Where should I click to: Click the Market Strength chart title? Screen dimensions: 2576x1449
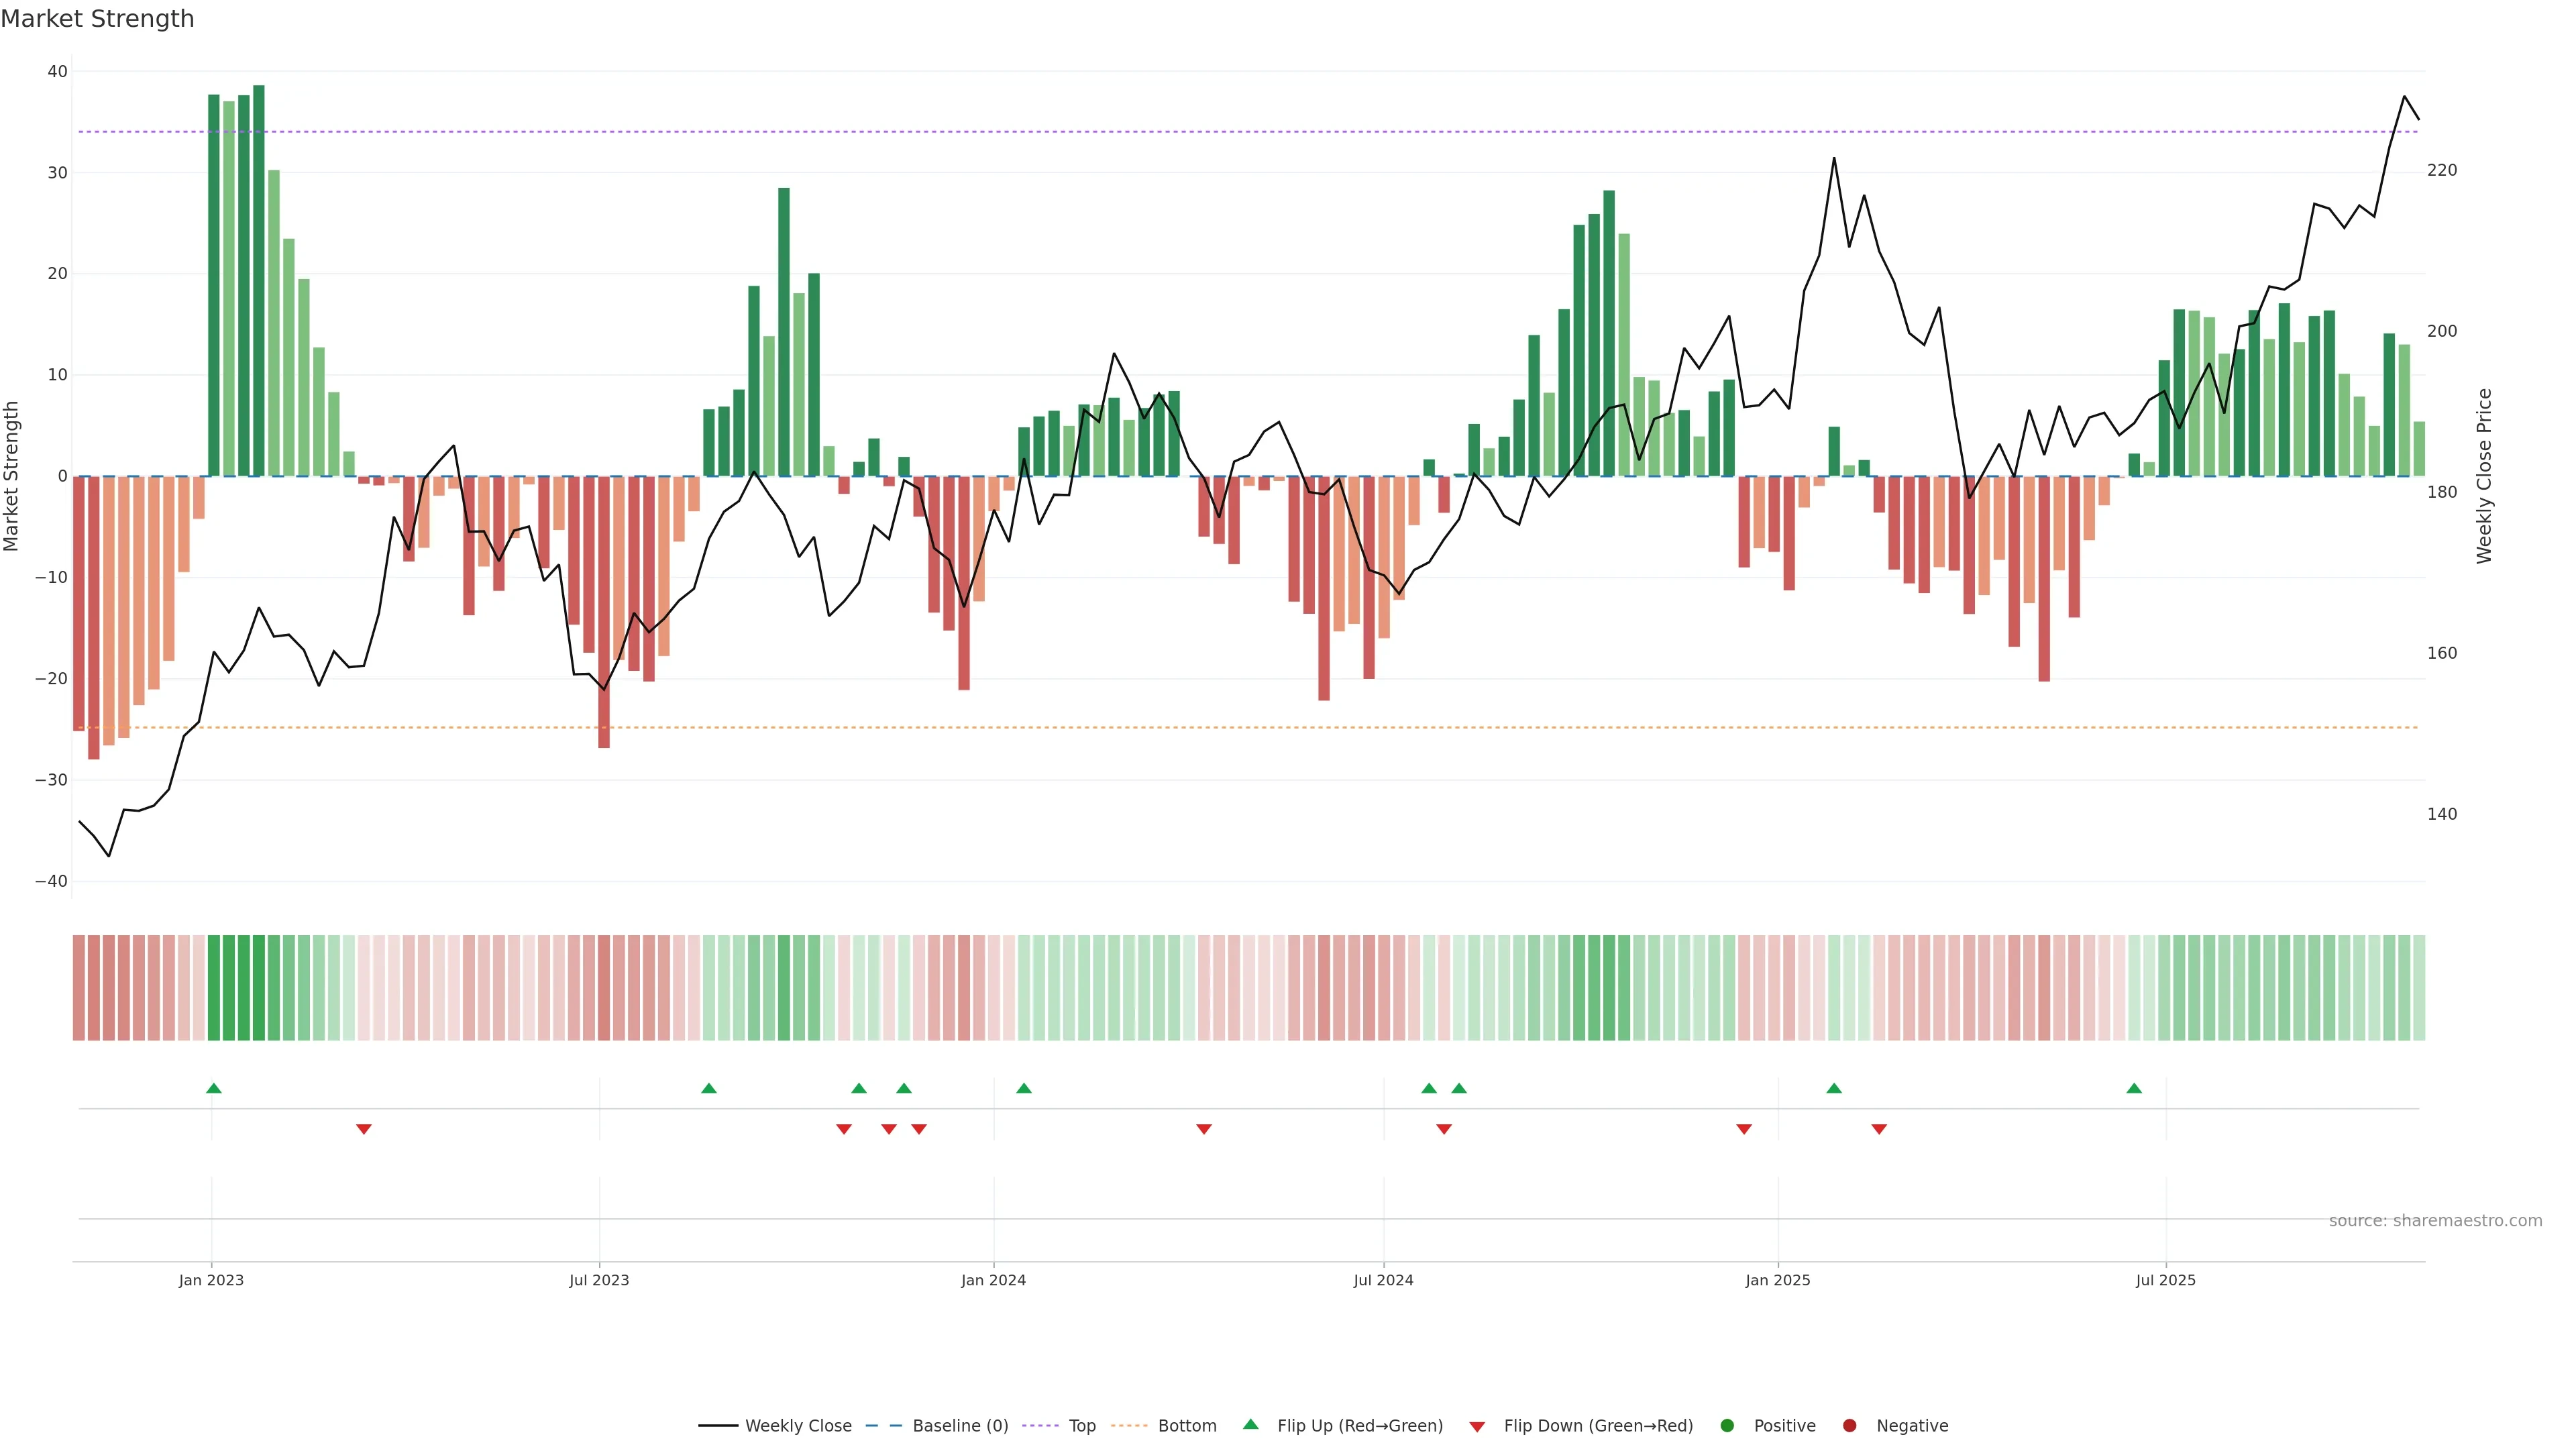pyautogui.click(x=97, y=19)
